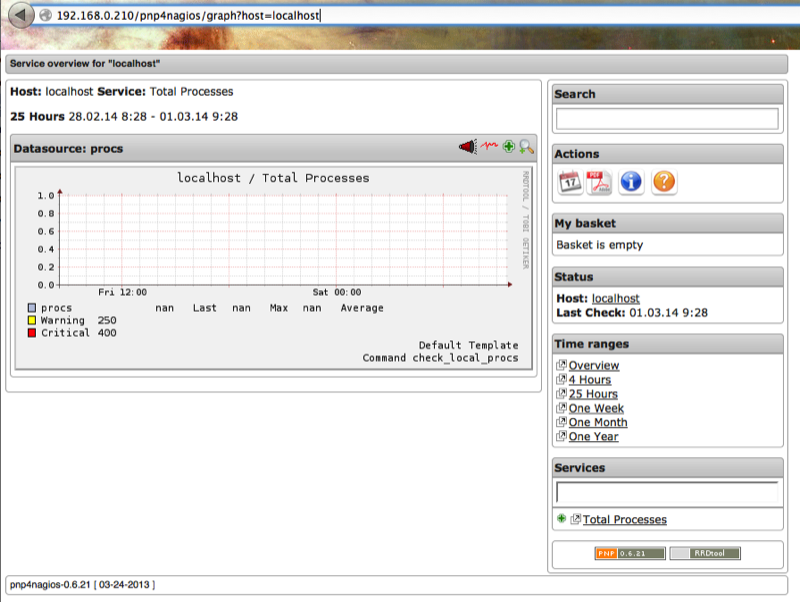The image size is (800, 602).
Task: Click the blue info icon
Action: 631,181
